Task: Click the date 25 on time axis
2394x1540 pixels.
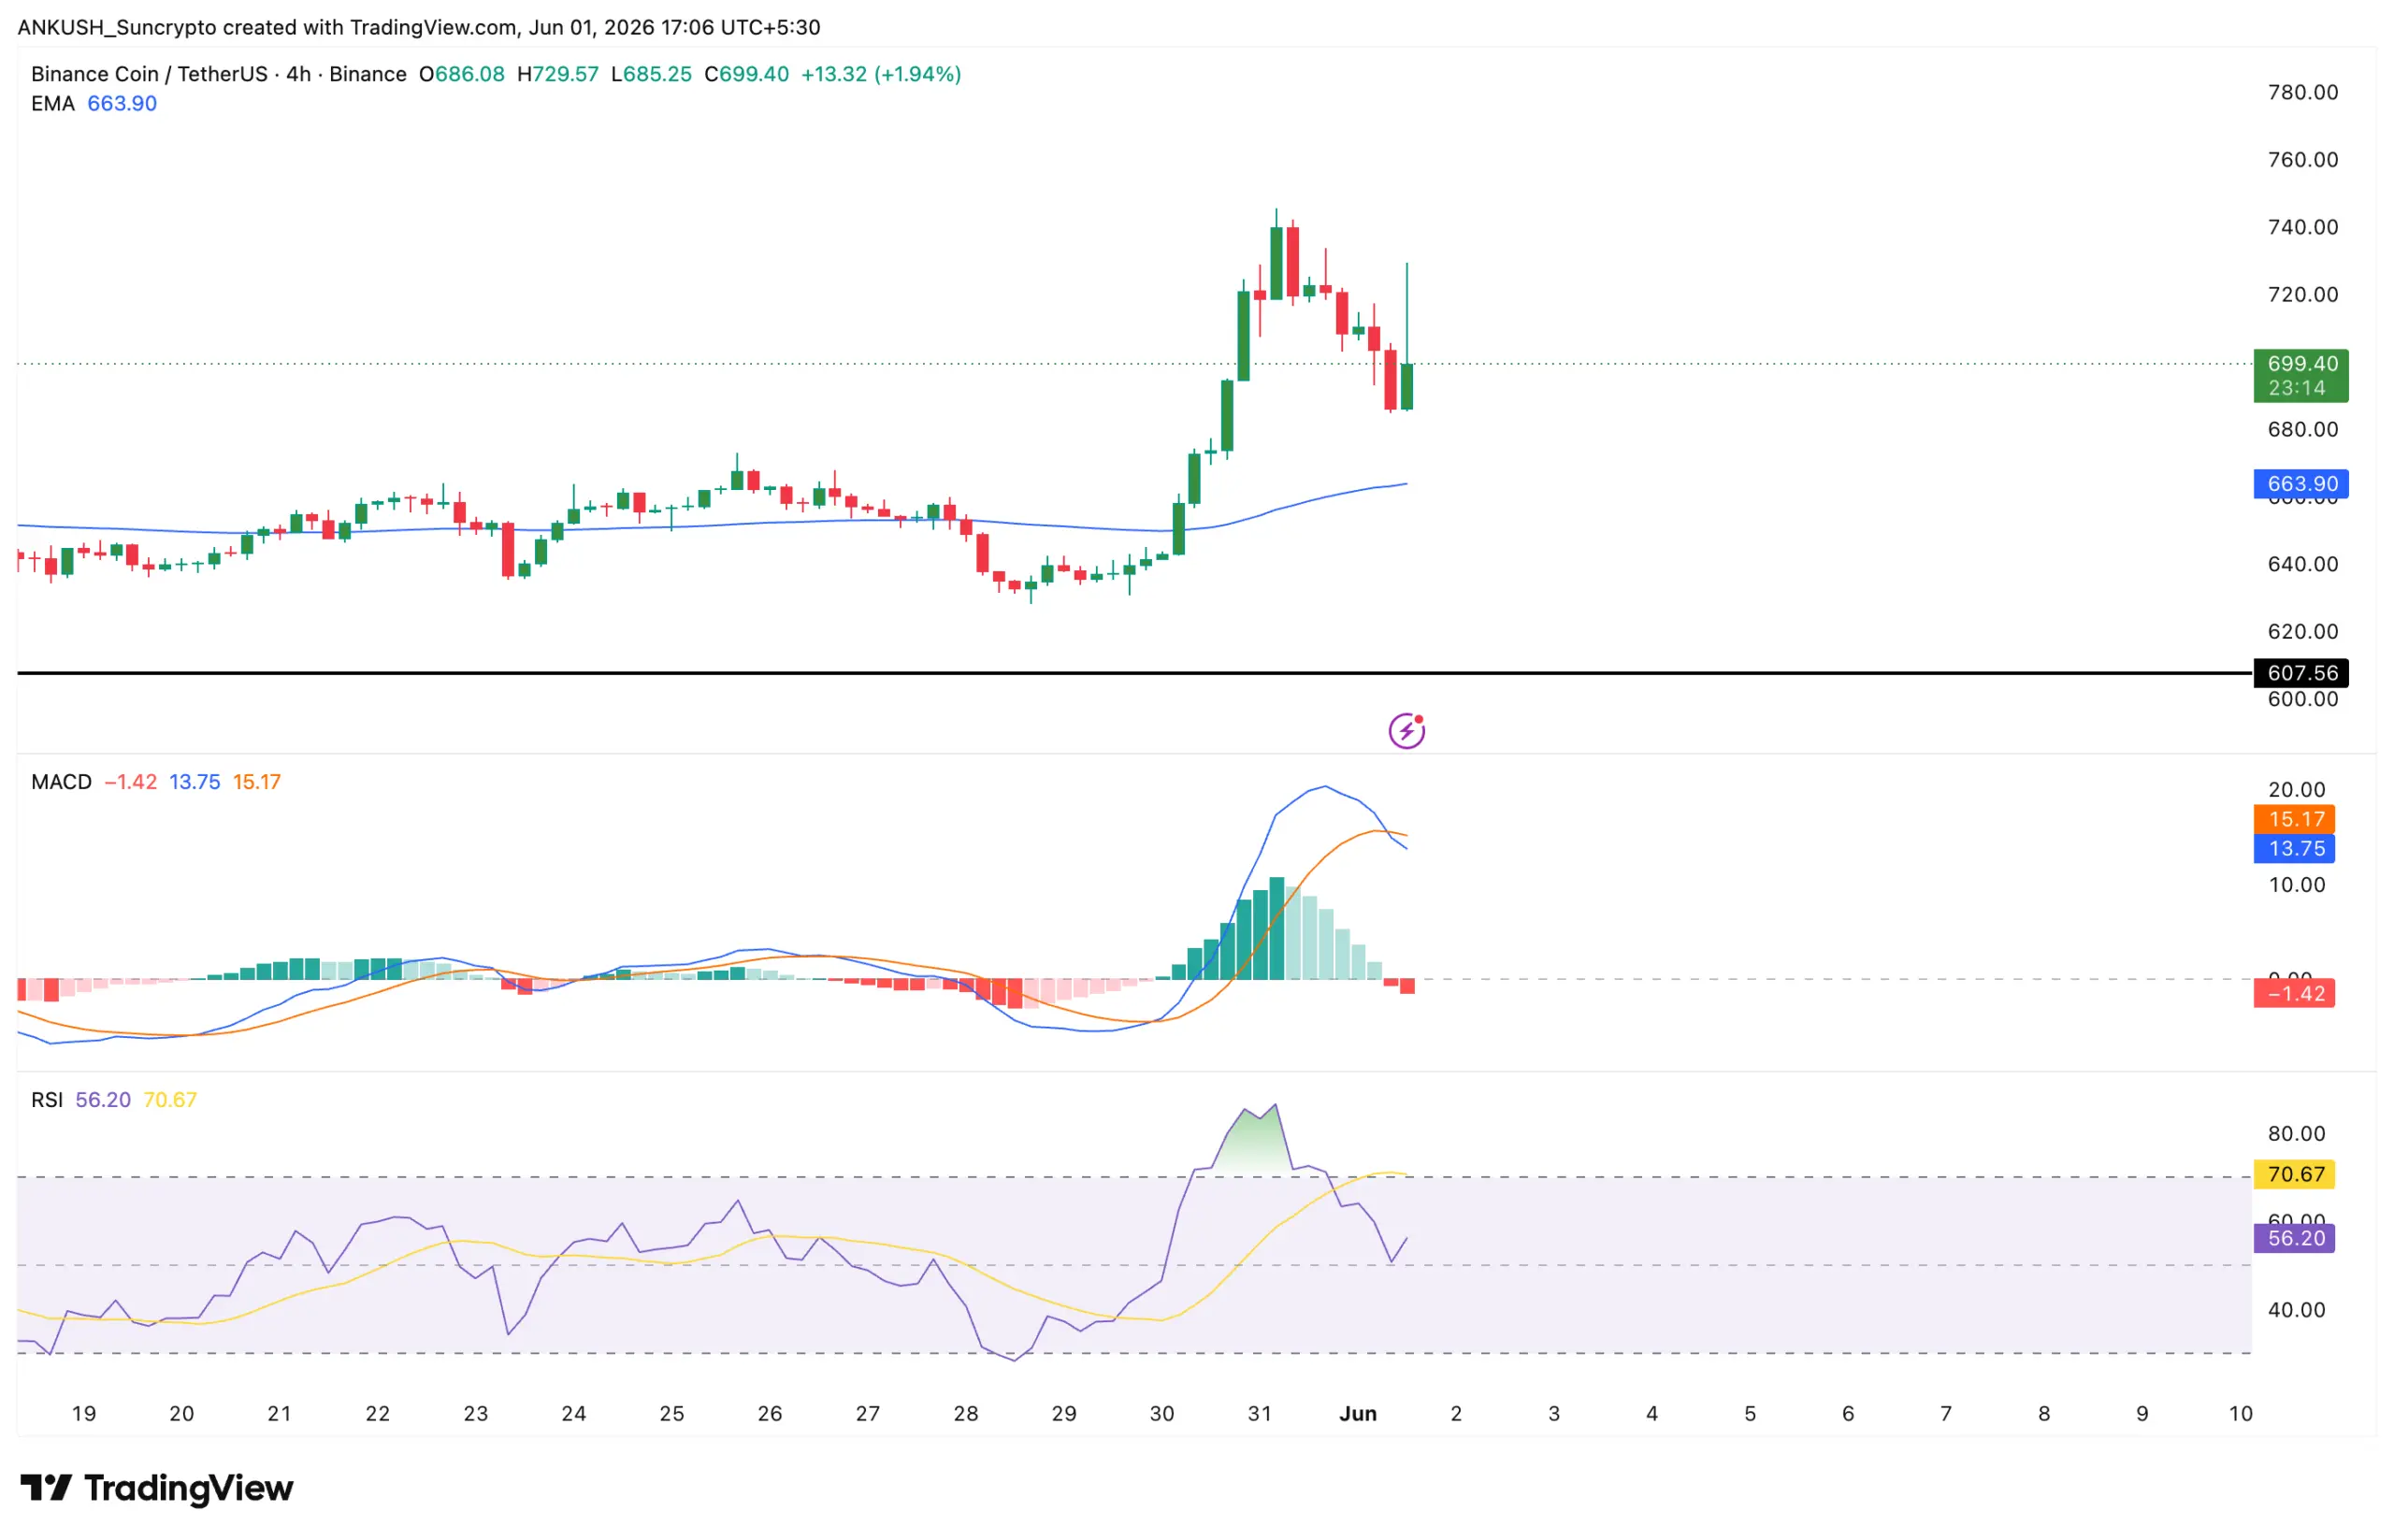Action: [672, 1414]
